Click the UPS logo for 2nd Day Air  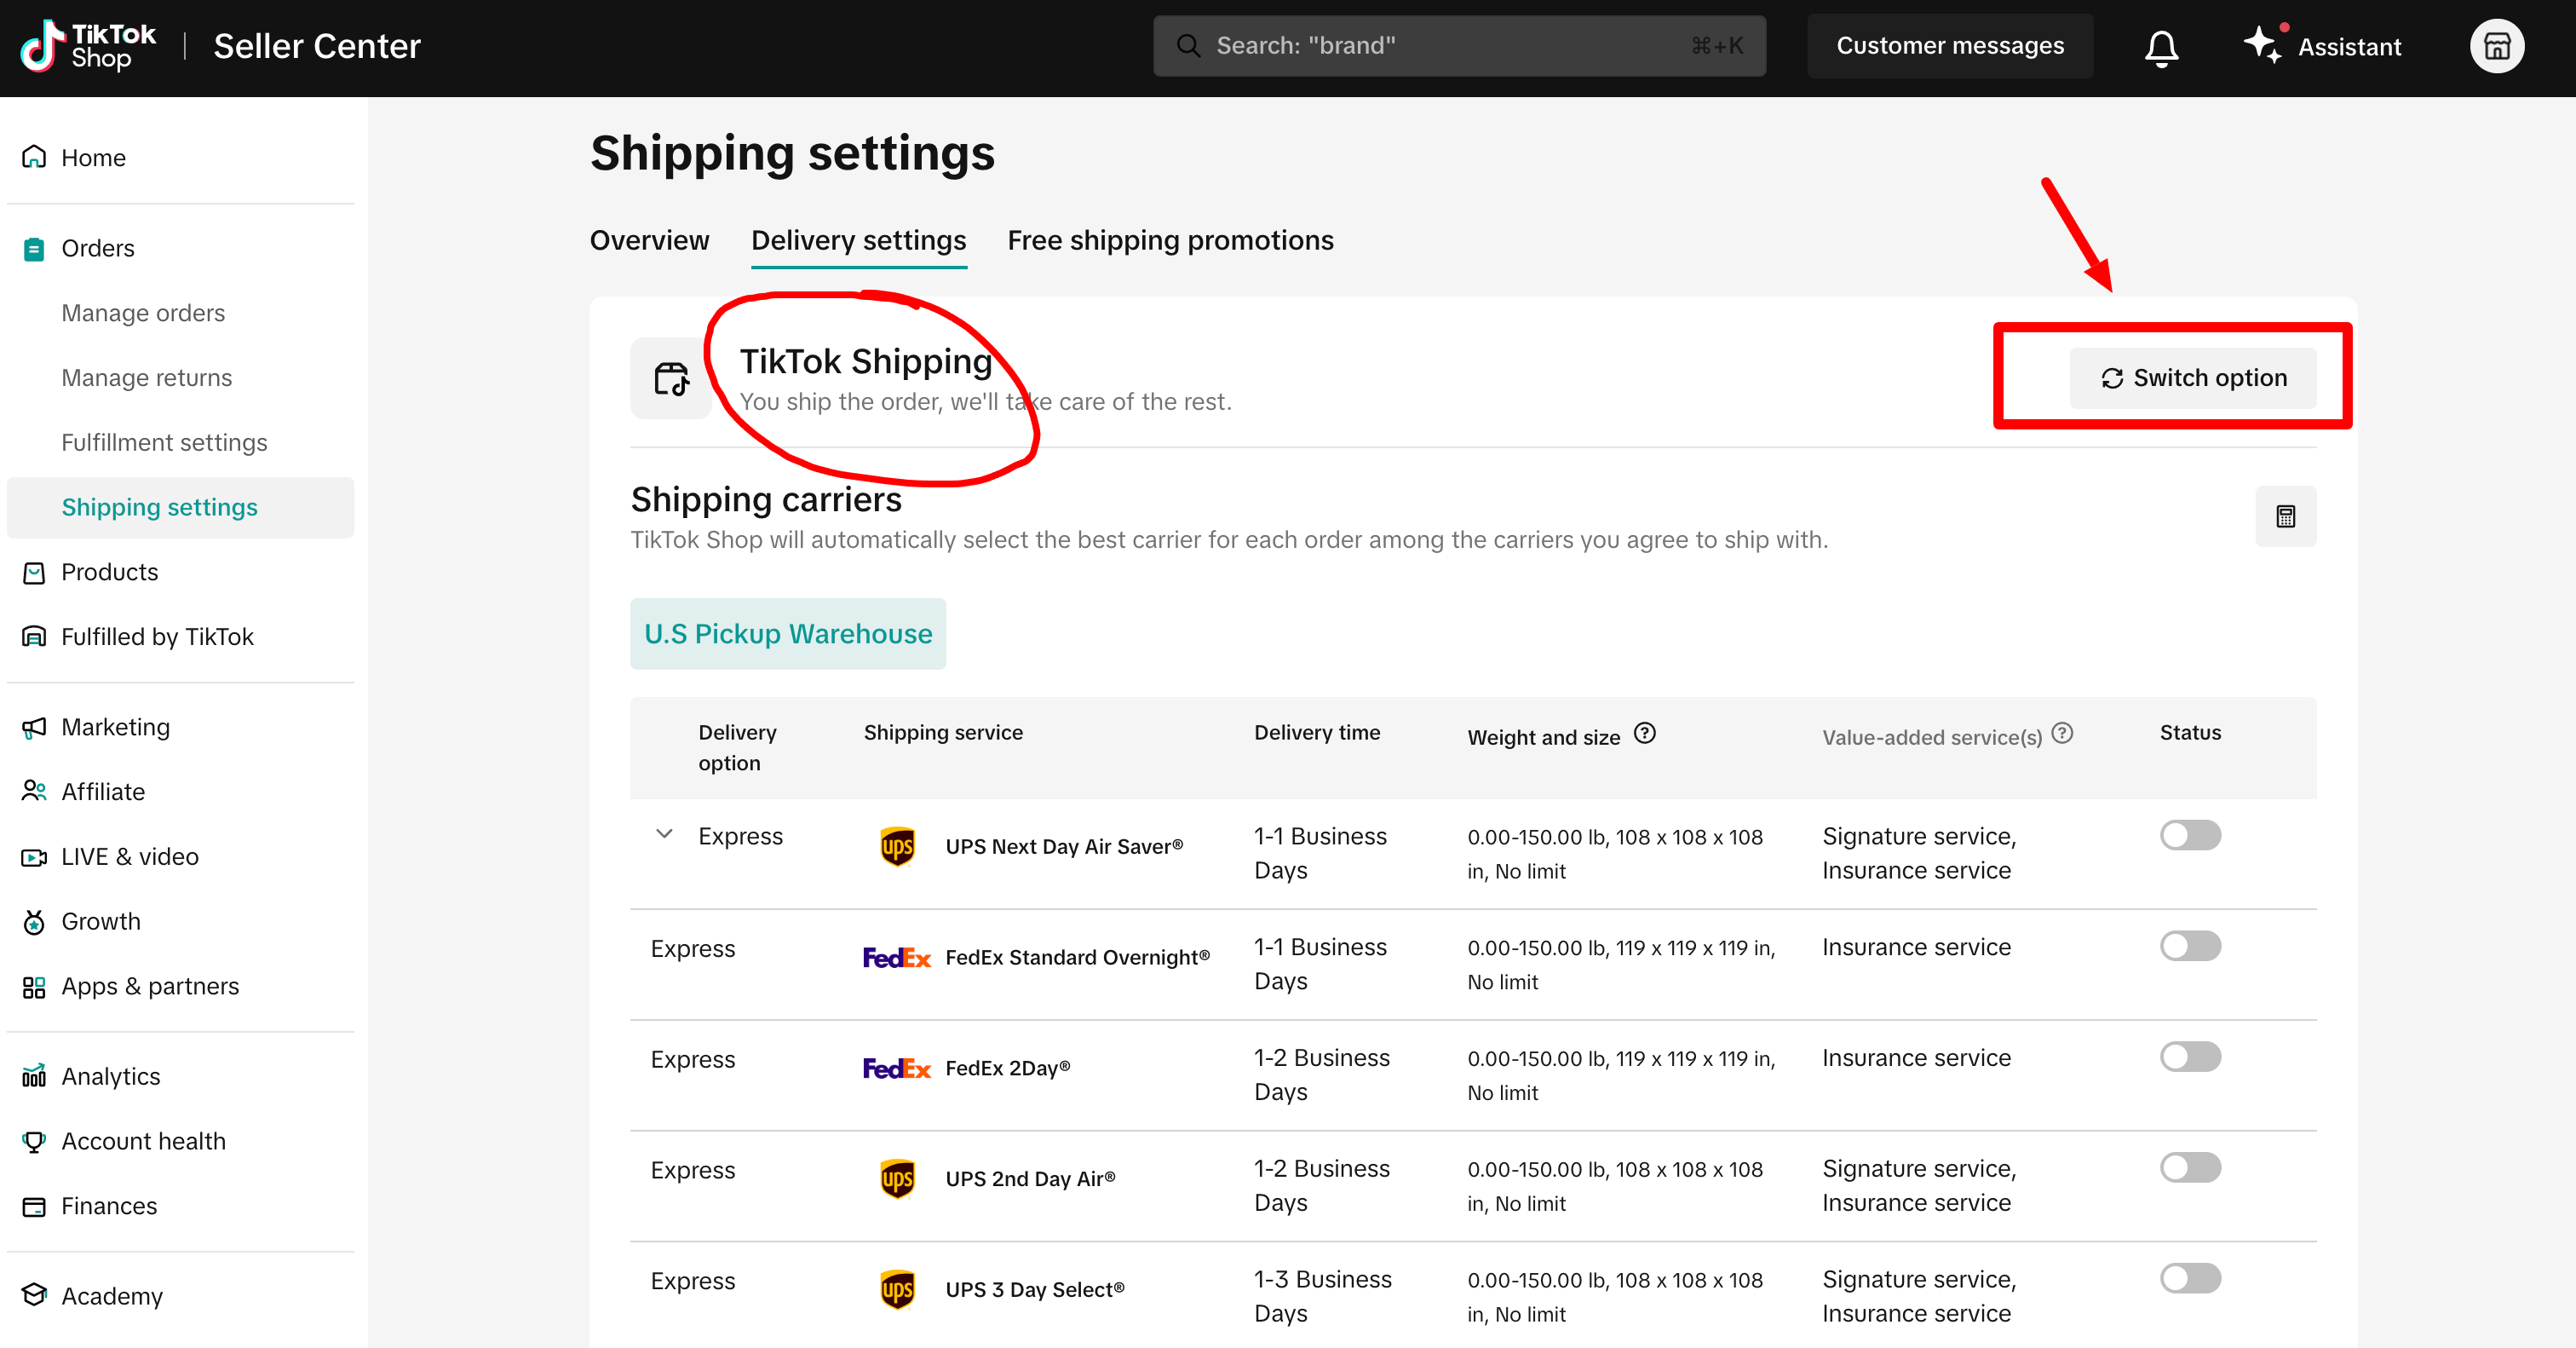coord(897,1179)
